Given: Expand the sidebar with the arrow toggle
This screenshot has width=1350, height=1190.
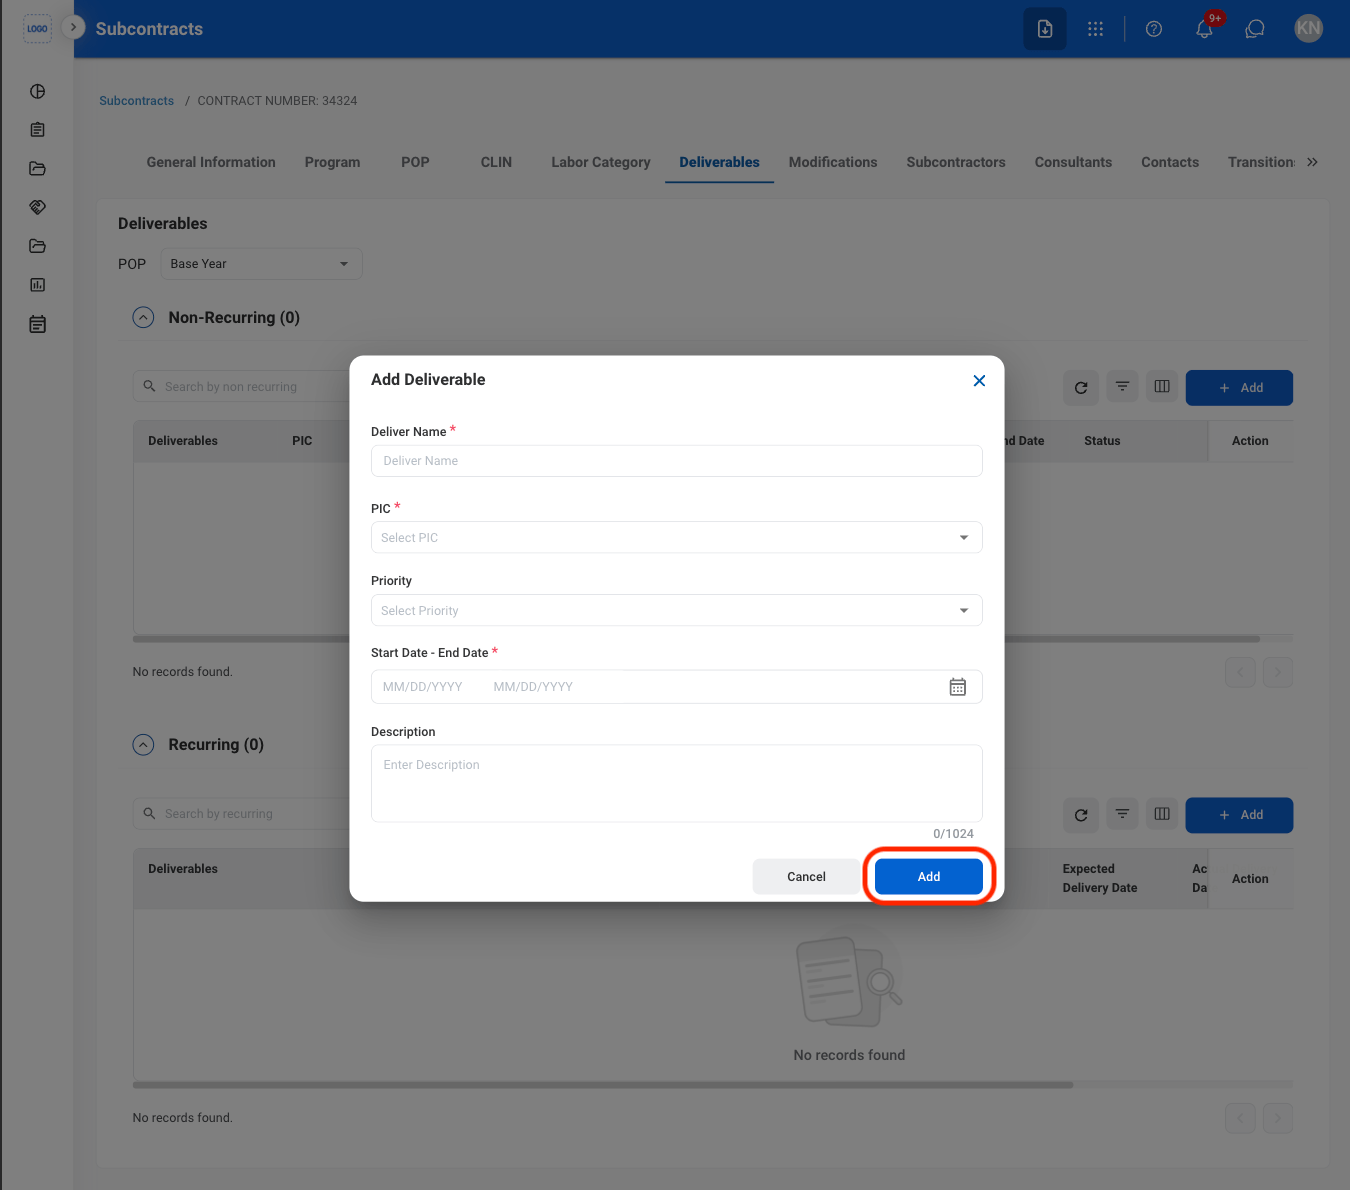Looking at the screenshot, I should point(73,27).
